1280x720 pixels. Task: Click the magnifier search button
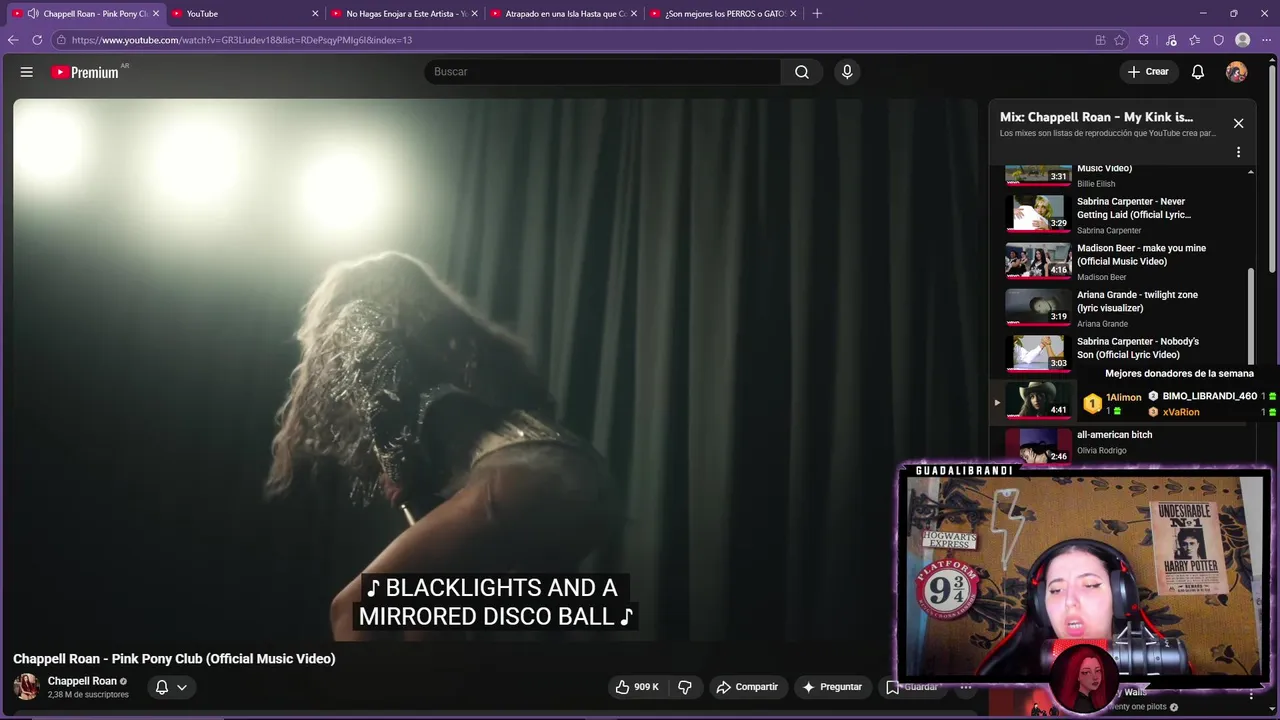pos(802,72)
